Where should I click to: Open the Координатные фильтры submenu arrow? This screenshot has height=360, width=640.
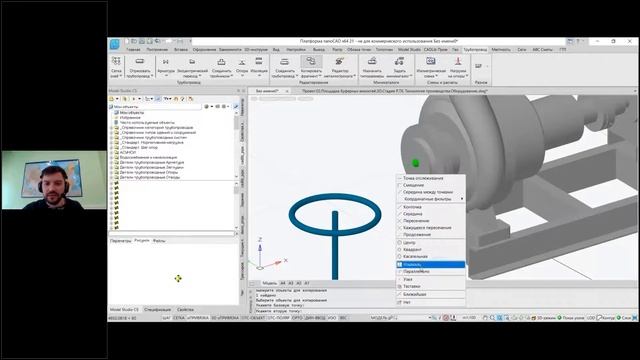pos(462,199)
